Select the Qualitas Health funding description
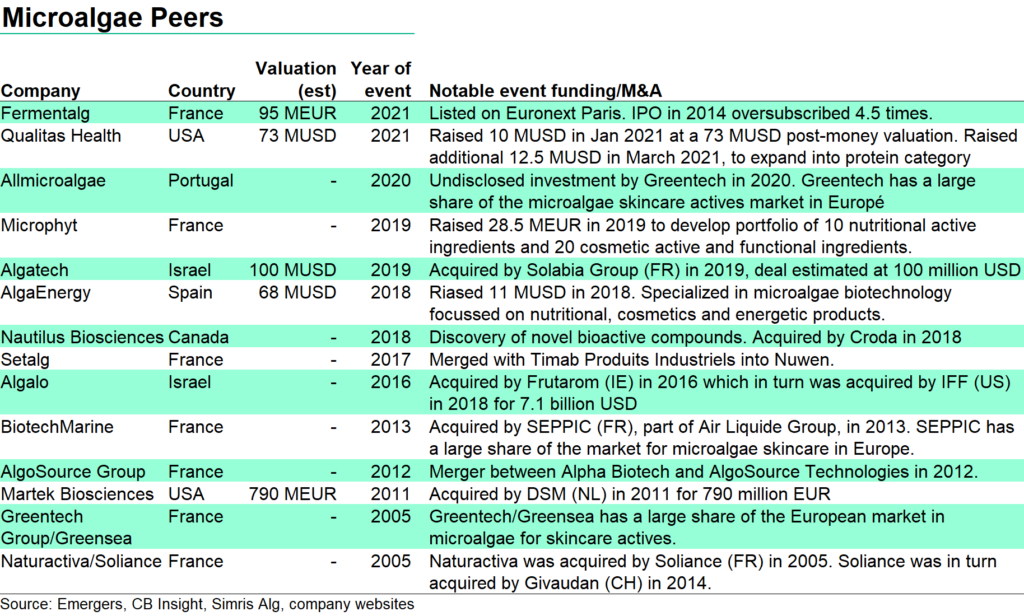 (x=723, y=147)
